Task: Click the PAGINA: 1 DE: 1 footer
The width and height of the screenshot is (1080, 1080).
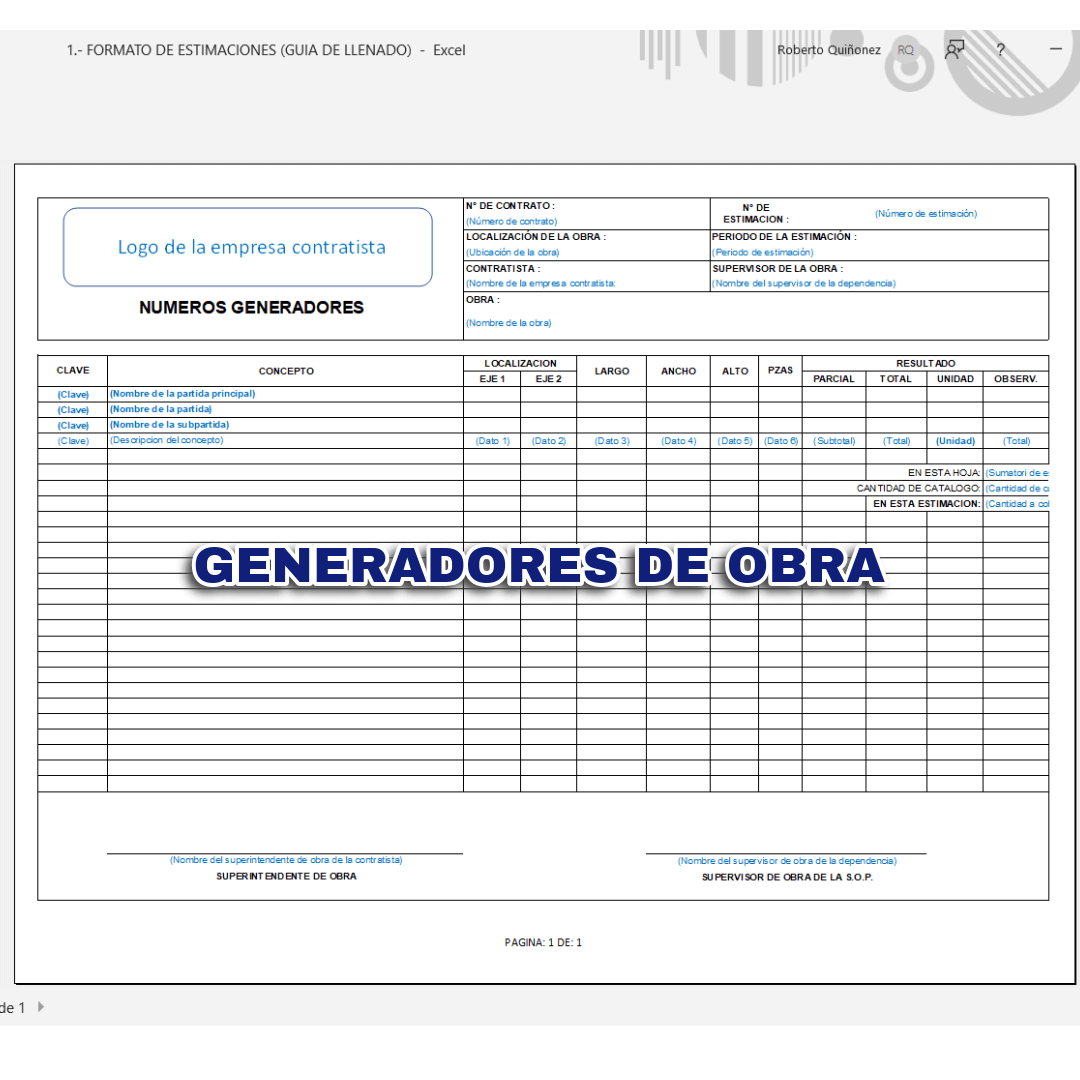Action: pos(543,942)
